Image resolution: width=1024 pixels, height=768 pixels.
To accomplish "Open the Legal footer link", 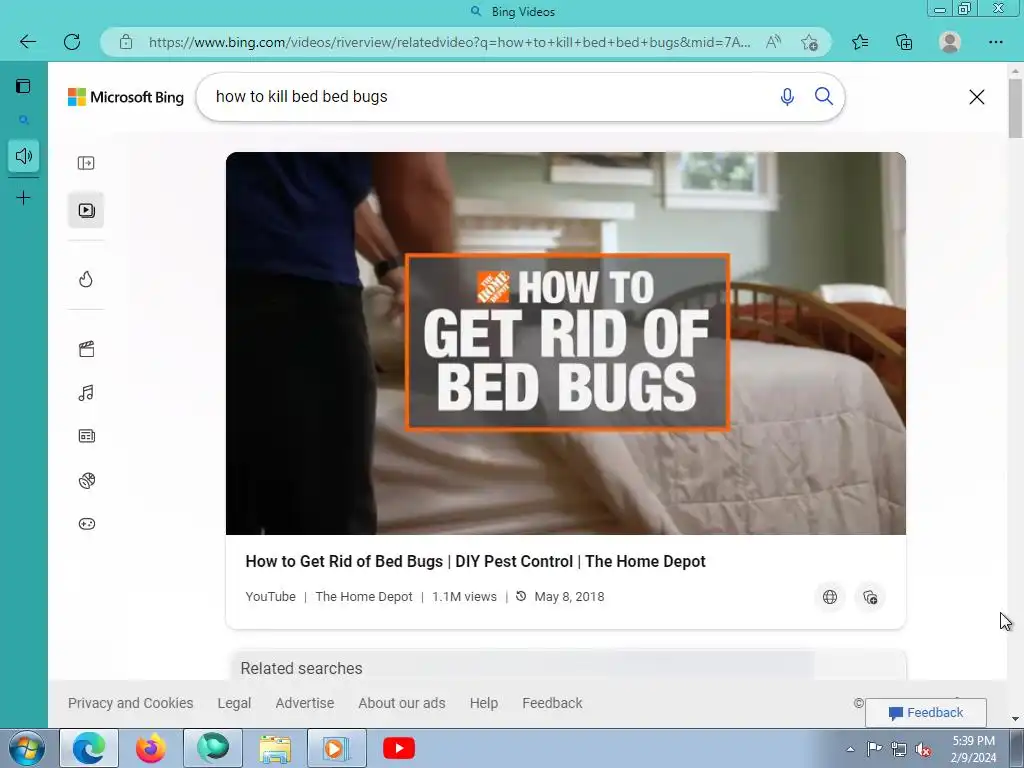I will (234, 703).
